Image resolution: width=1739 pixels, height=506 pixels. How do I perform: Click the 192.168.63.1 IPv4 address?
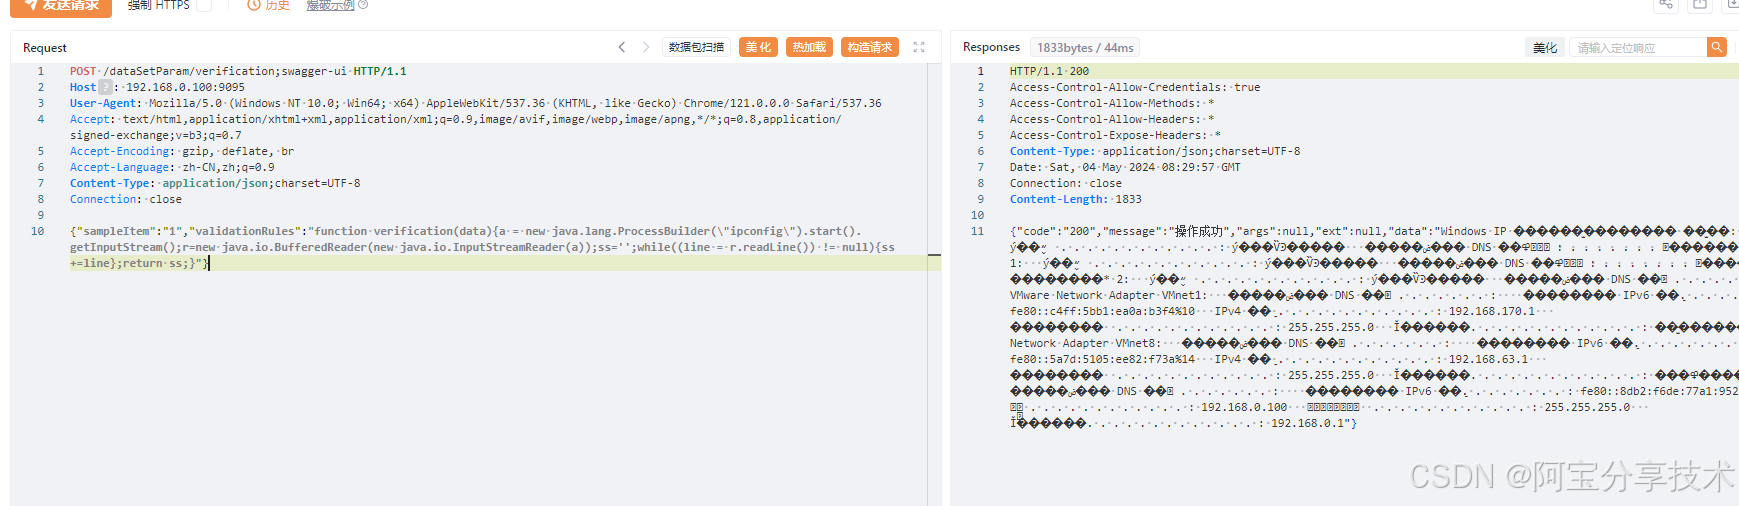tap(1488, 359)
